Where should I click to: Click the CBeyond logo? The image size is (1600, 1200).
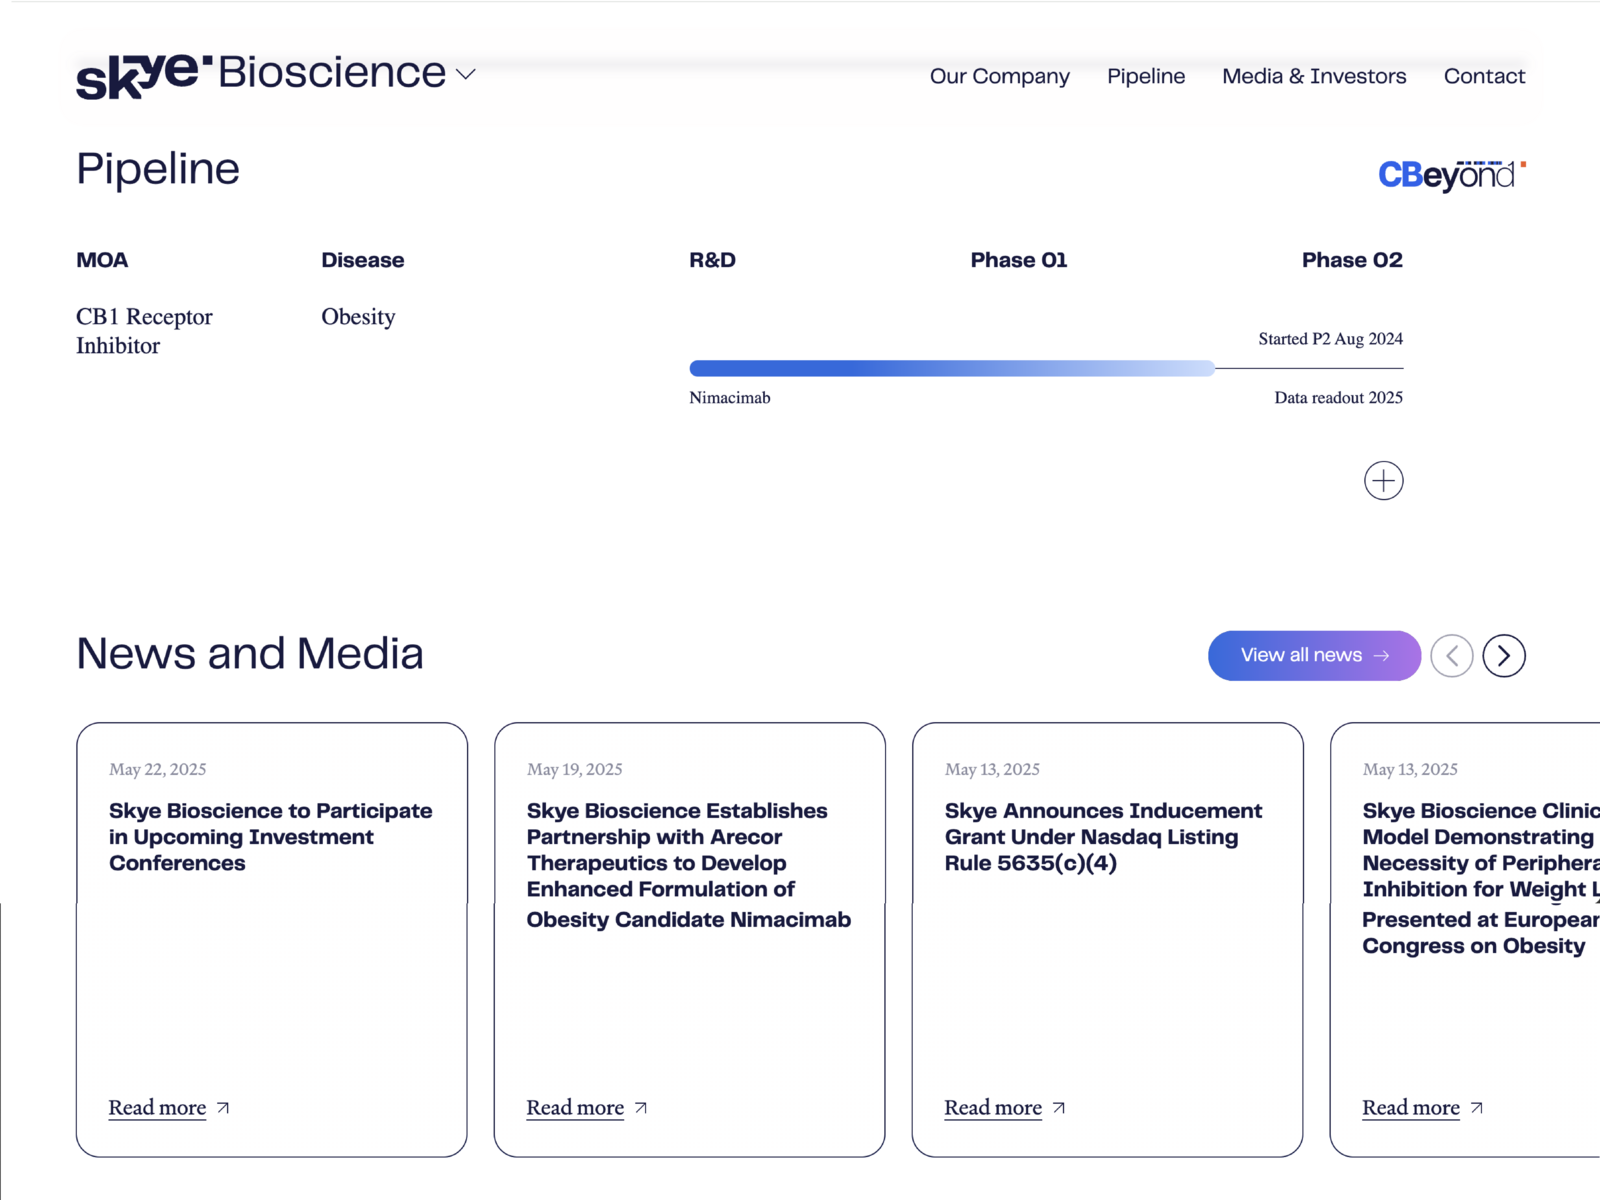[1452, 175]
